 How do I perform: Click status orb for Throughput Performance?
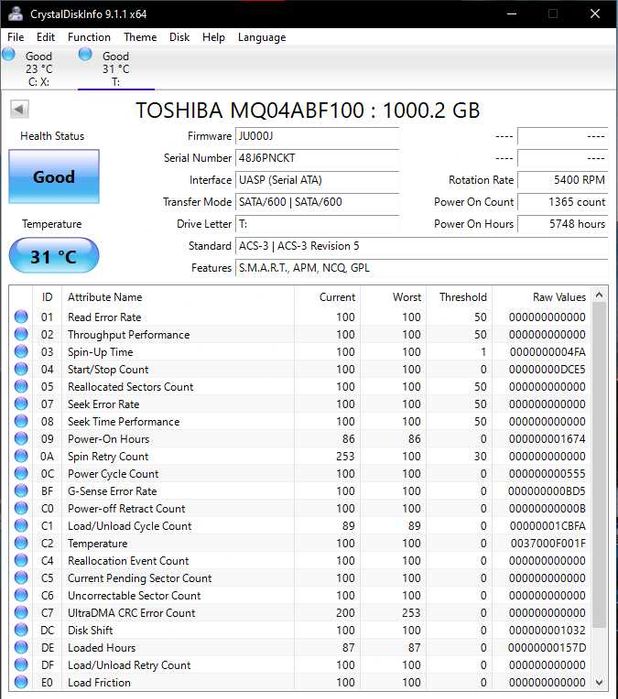(x=21, y=334)
